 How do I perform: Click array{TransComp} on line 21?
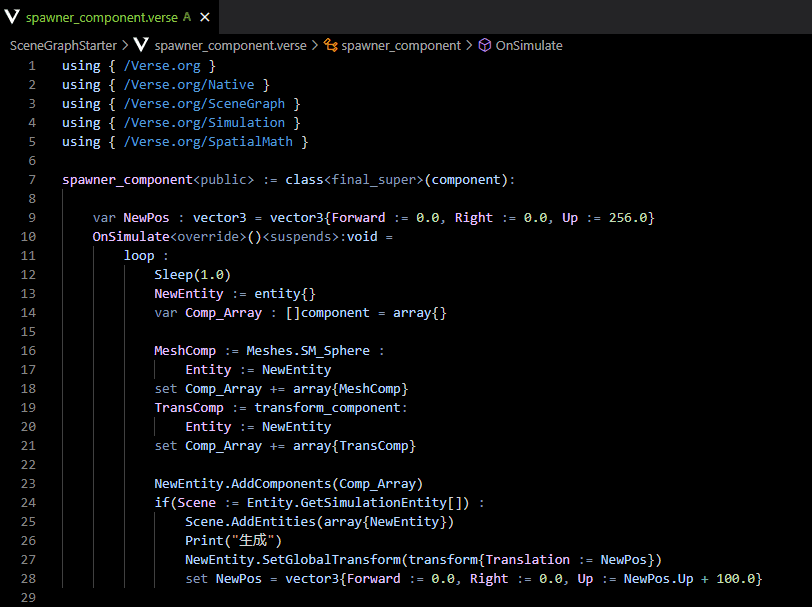(x=354, y=445)
